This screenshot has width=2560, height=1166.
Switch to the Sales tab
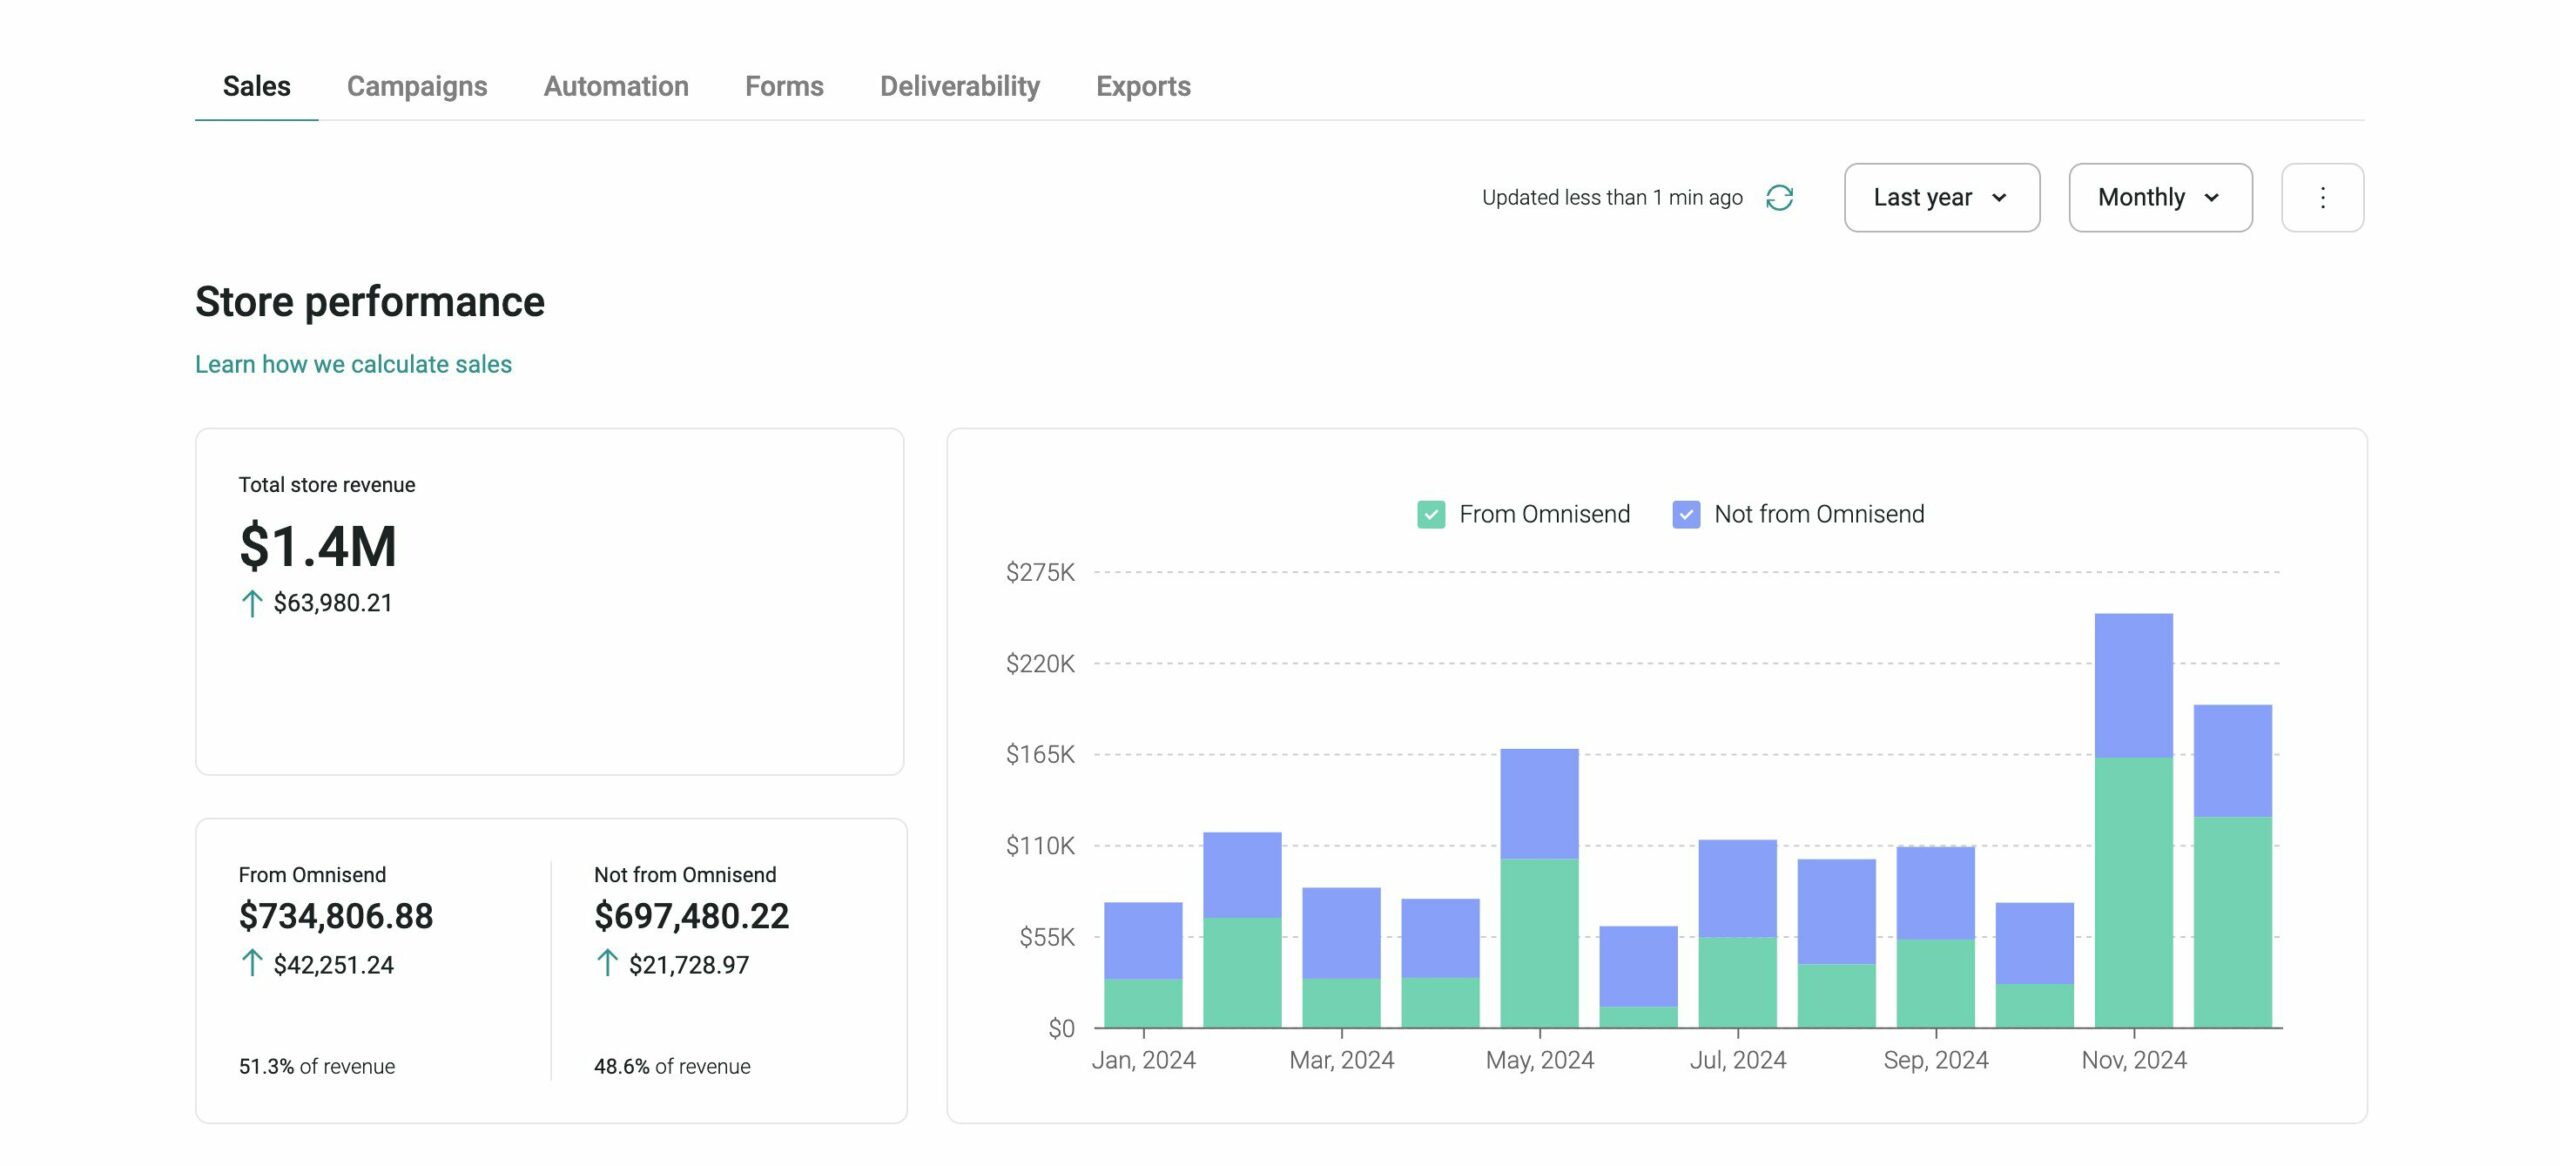click(x=256, y=86)
